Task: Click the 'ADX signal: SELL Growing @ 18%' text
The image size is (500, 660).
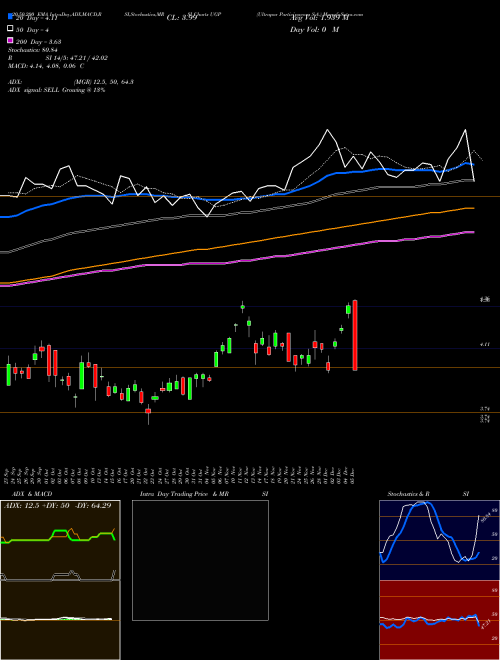Action: click(x=56, y=90)
